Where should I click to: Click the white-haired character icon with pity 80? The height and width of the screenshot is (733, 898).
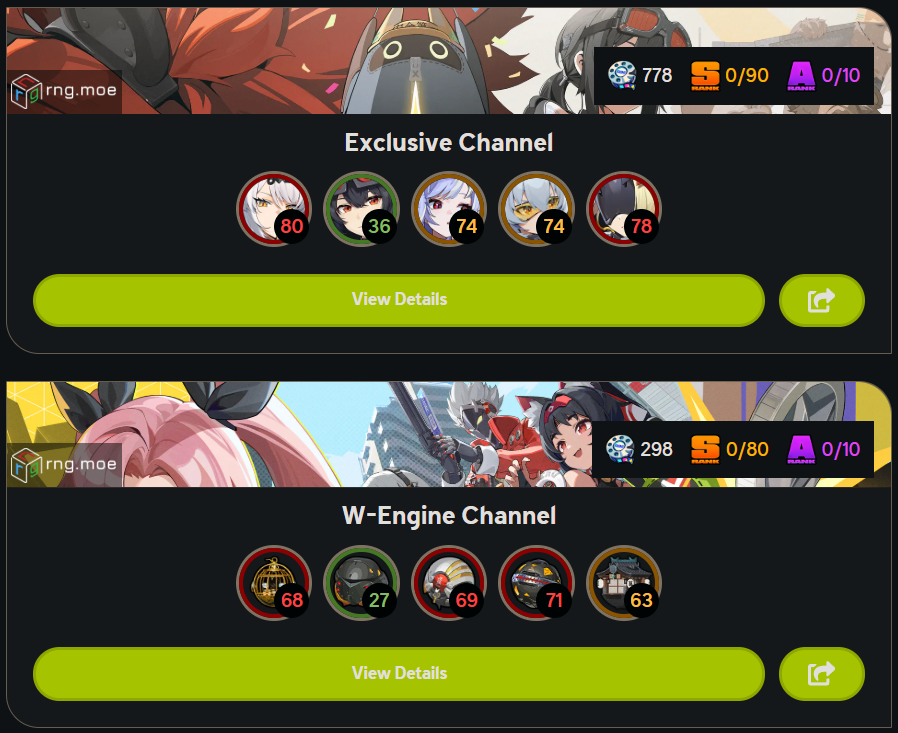point(274,209)
